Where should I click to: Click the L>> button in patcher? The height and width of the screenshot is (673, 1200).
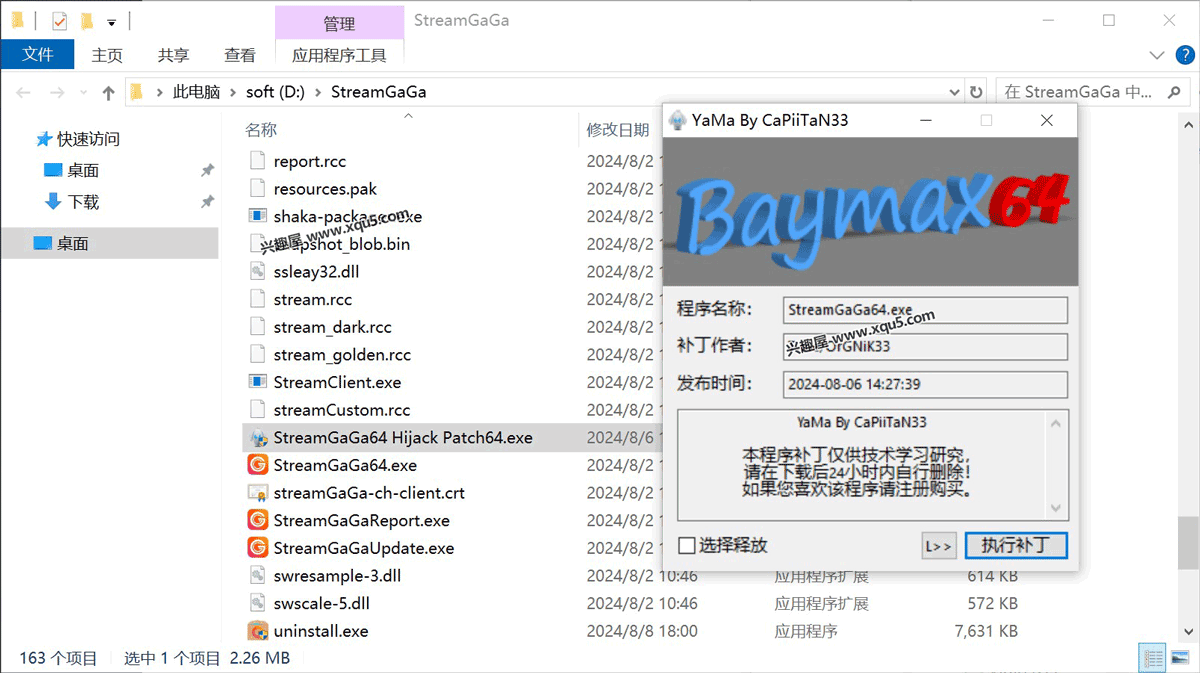938,546
